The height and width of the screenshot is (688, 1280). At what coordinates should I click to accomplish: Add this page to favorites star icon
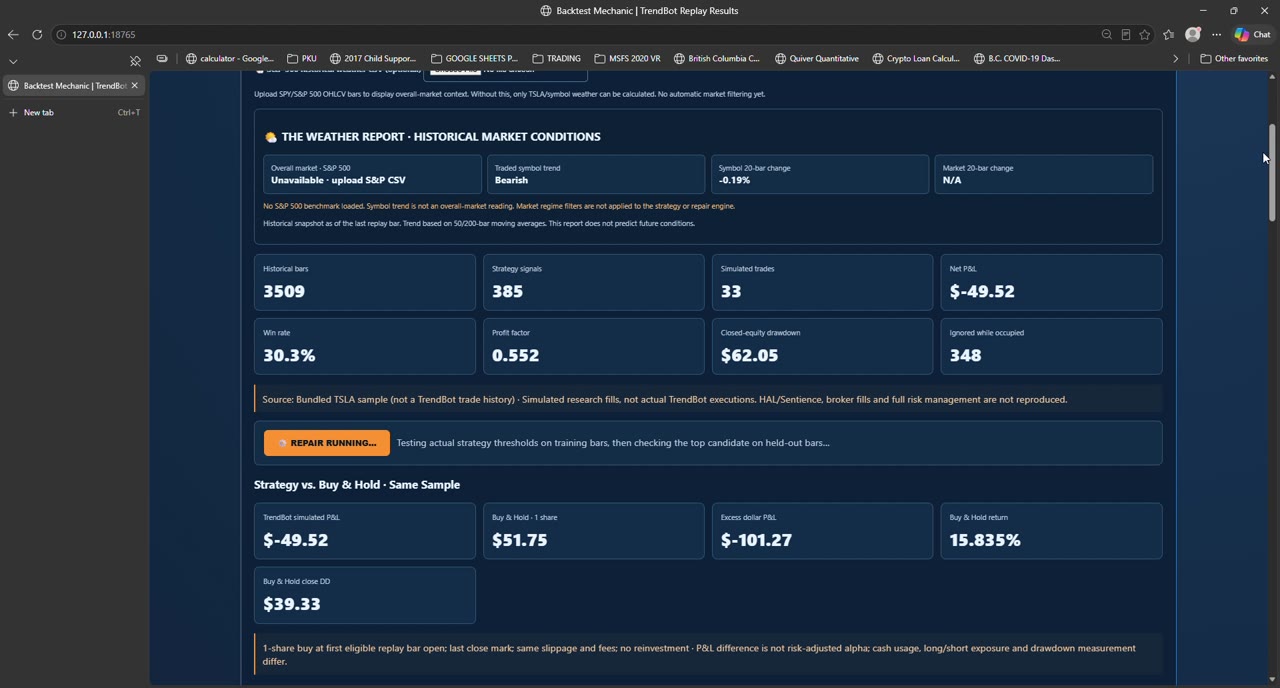(x=1145, y=34)
